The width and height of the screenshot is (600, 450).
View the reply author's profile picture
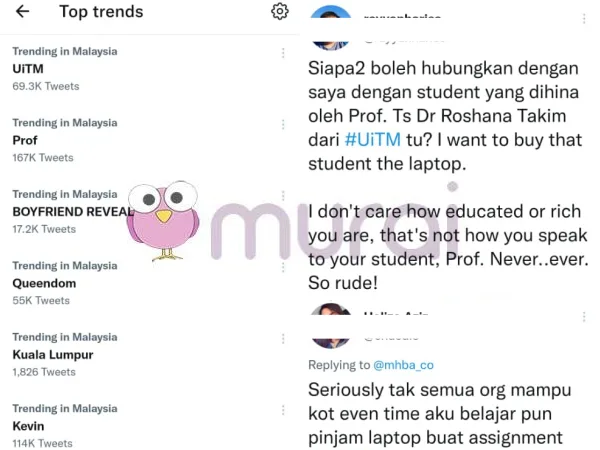point(331,326)
